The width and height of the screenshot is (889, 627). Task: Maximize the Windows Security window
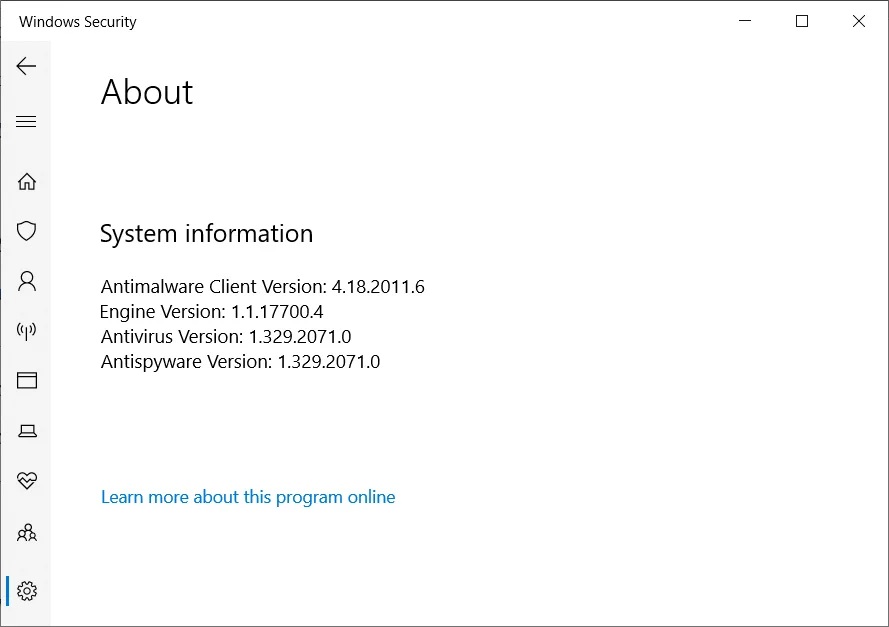(802, 22)
